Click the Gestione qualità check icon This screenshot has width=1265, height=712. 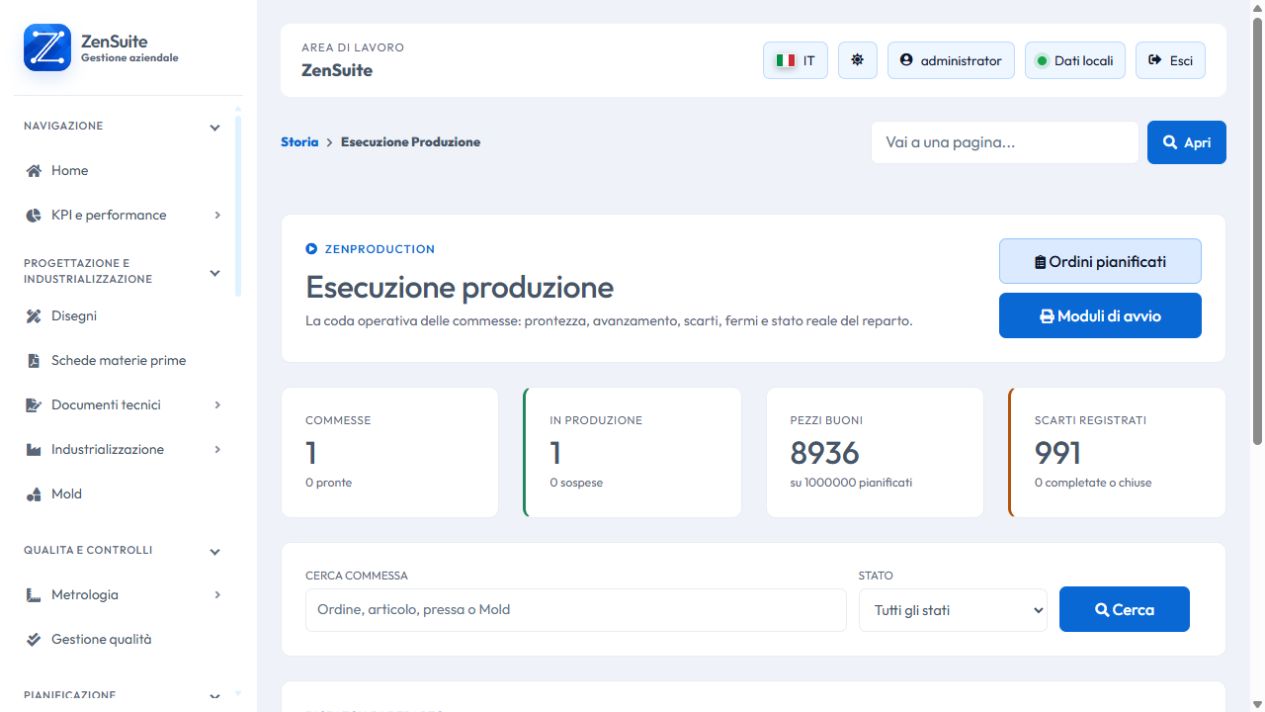pyautogui.click(x=33, y=639)
